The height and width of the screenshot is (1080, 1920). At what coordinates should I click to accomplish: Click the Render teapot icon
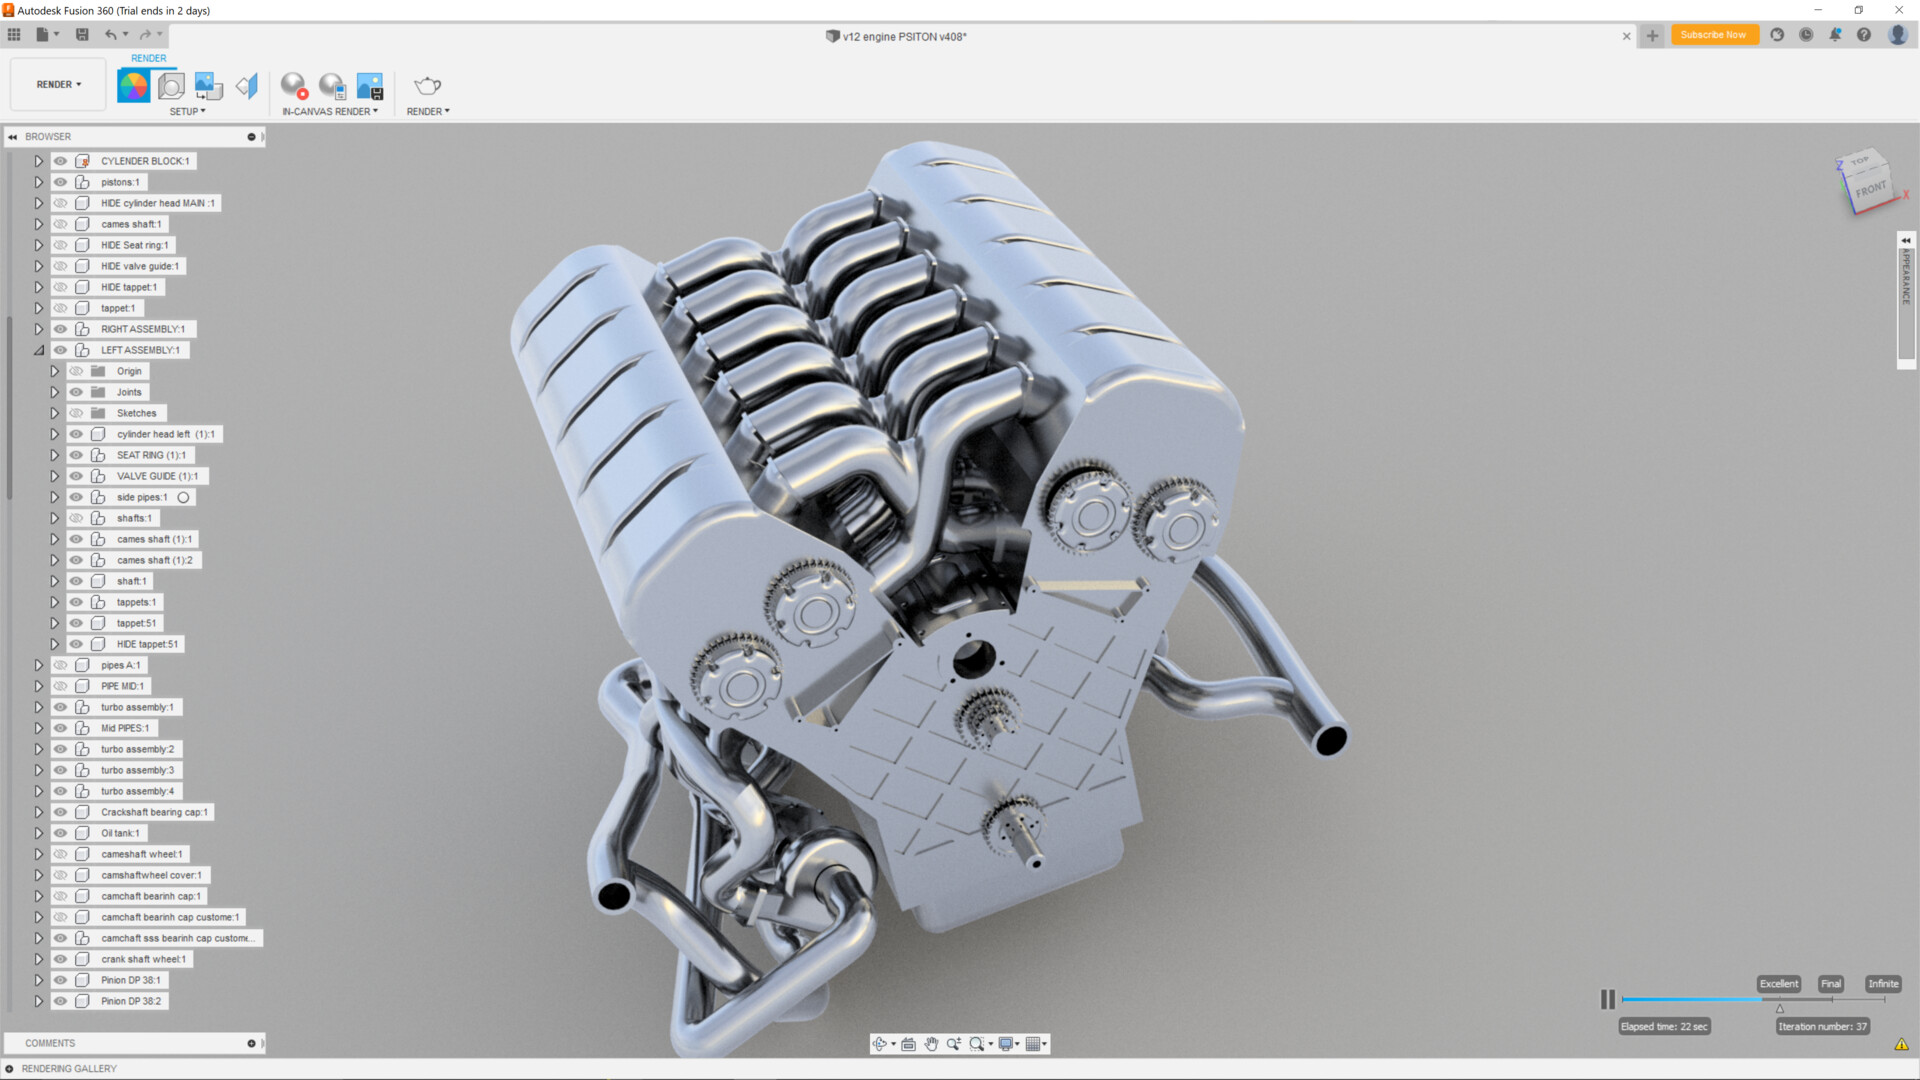pos(427,85)
